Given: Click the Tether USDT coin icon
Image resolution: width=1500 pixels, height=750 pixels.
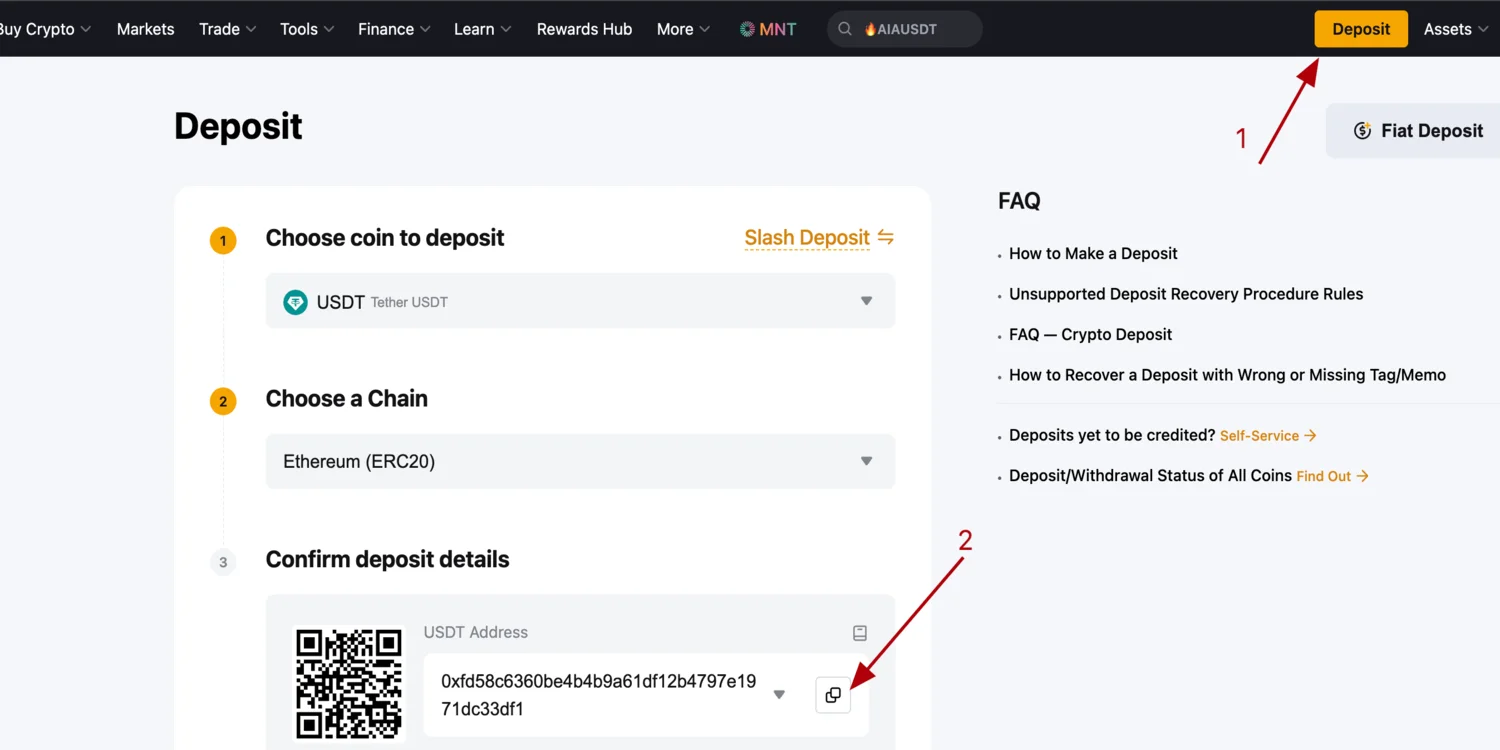Looking at the screenshot, I should (x=295, y=302).
